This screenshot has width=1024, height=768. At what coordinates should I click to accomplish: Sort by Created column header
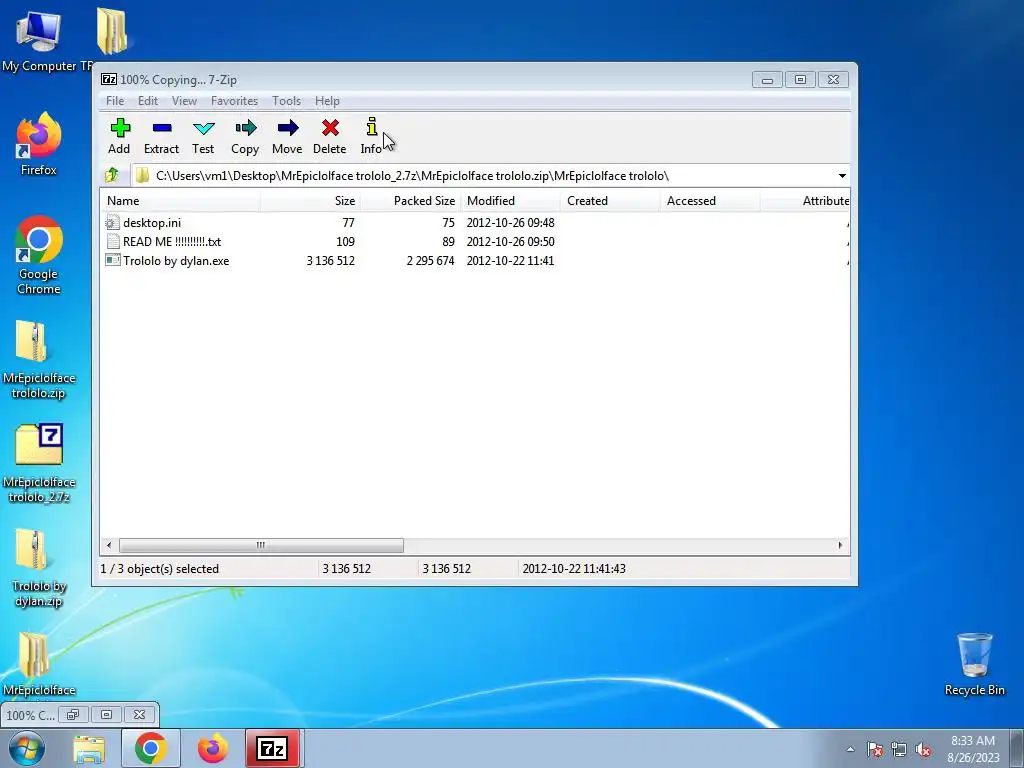[610, 200]
